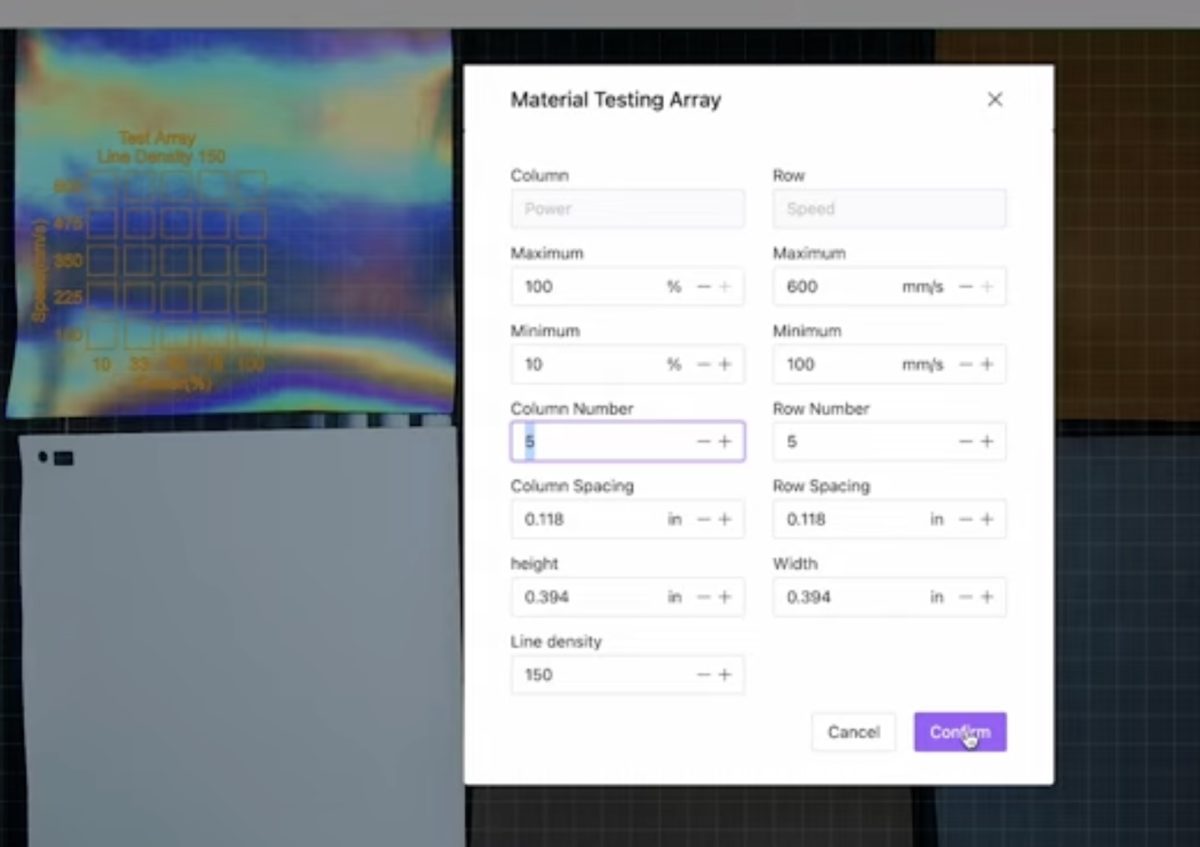Screen dimensions: 1200x847
Task: Decrease minimum power with minus button
Action: tap(703, 364)
